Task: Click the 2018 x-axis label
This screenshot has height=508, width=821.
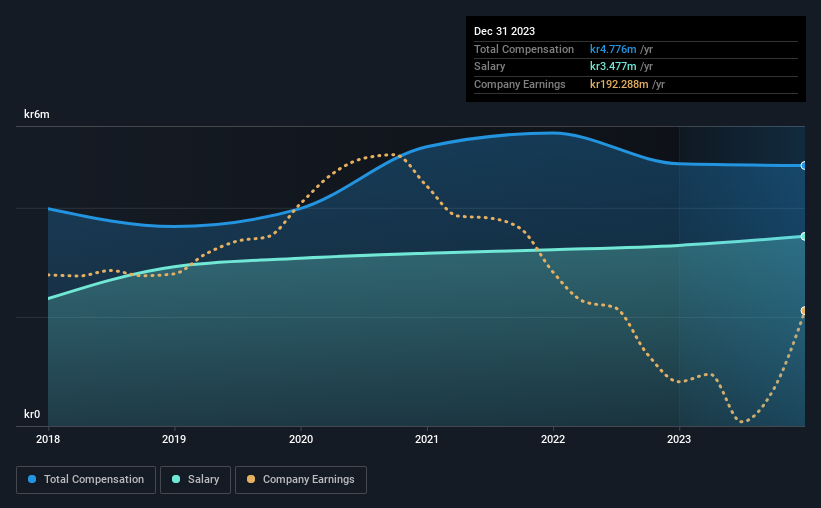Action: point(48,439)
